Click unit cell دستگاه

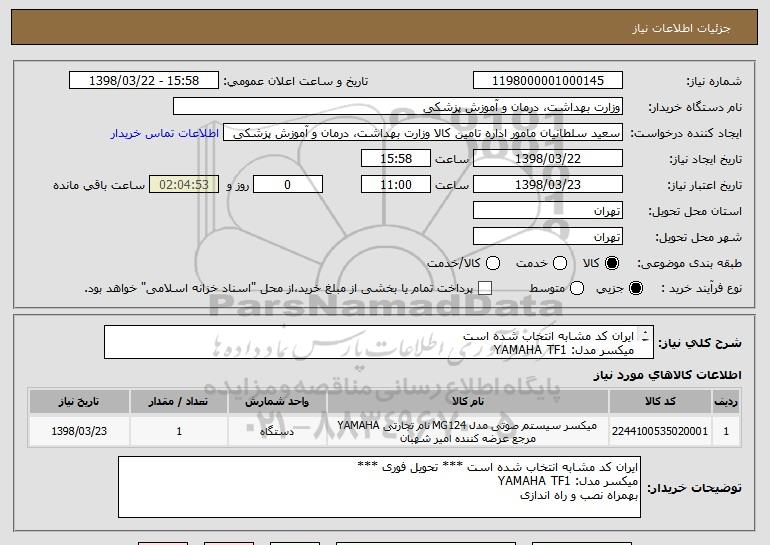pyautogui.click(x=277, y=431)
